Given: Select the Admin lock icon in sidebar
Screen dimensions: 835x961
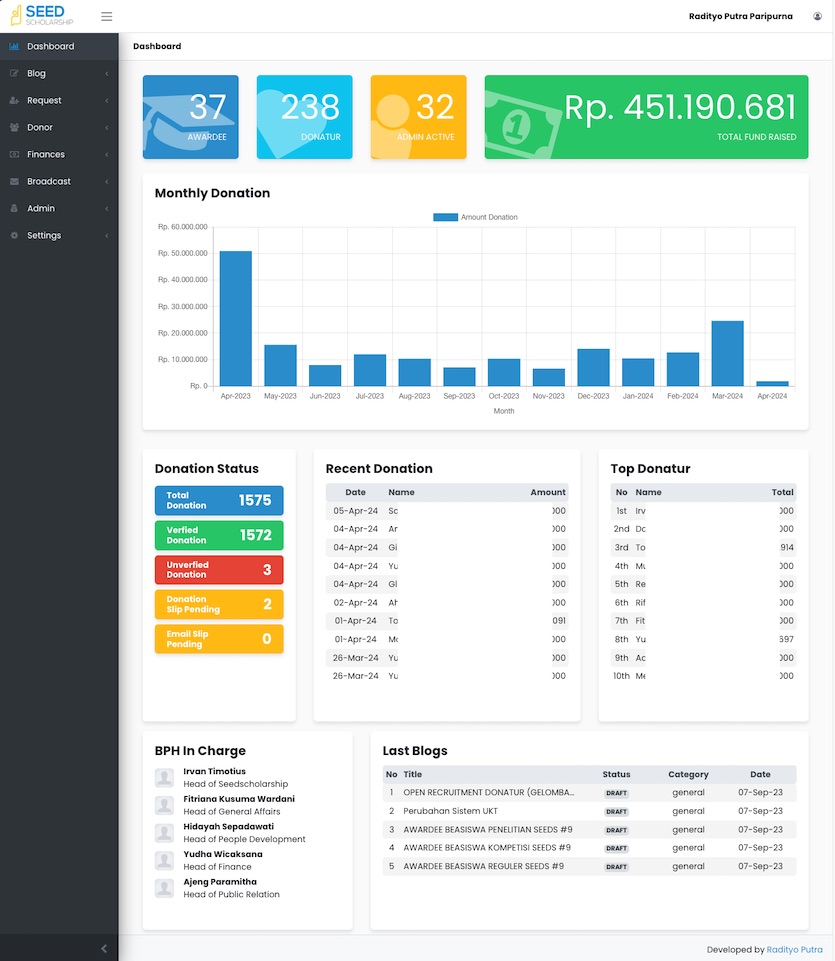Looking at the screenshot, I should click(14, 208).
